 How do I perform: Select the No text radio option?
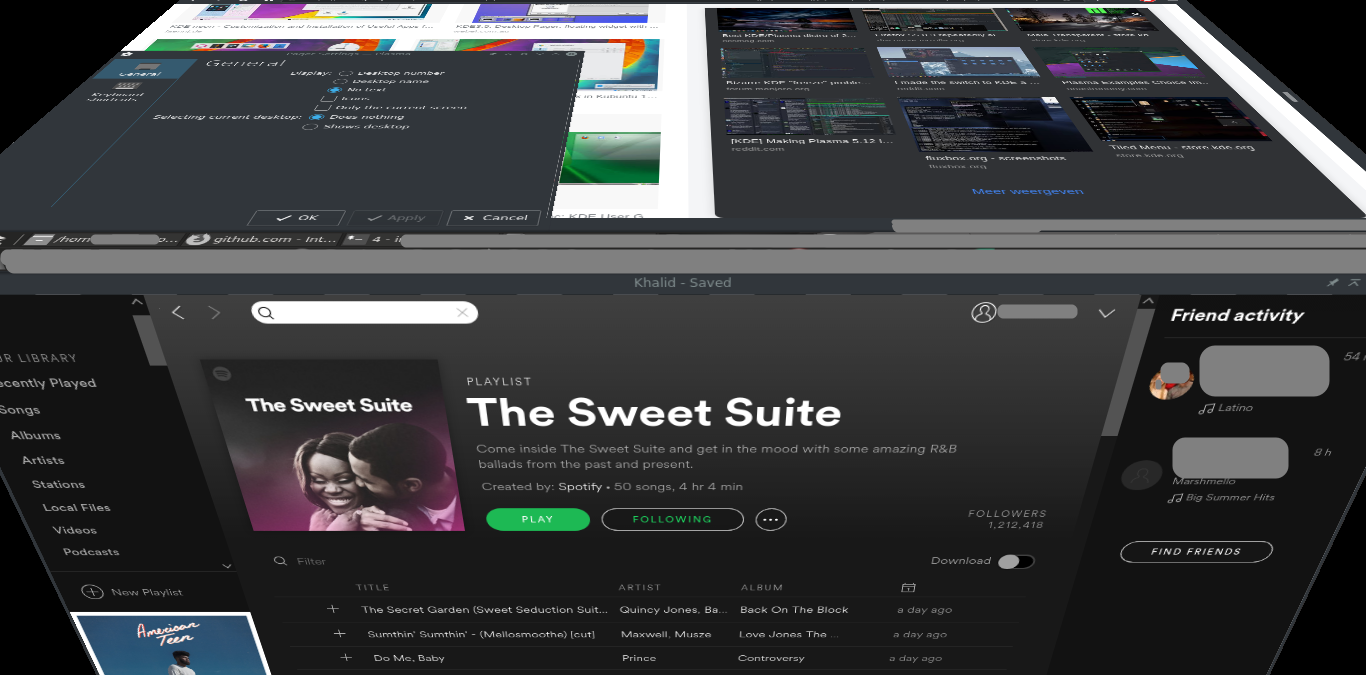coord(335,90)
